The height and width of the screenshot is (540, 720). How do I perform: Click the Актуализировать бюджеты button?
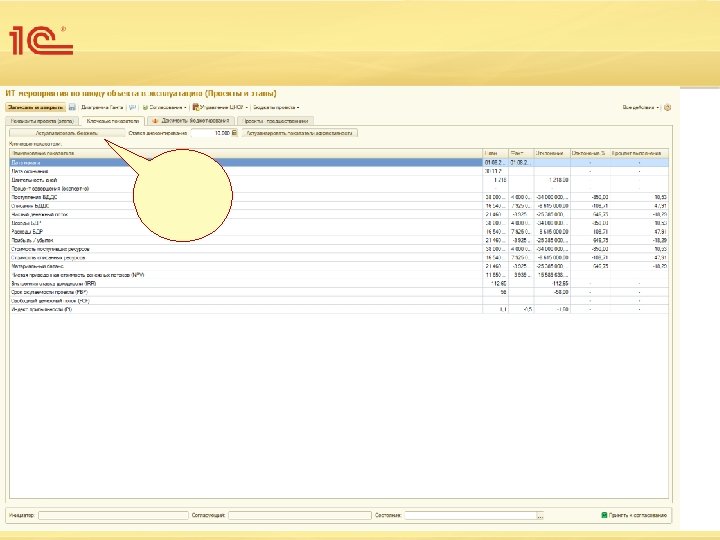pyautogui.click(x=67, y=132)
